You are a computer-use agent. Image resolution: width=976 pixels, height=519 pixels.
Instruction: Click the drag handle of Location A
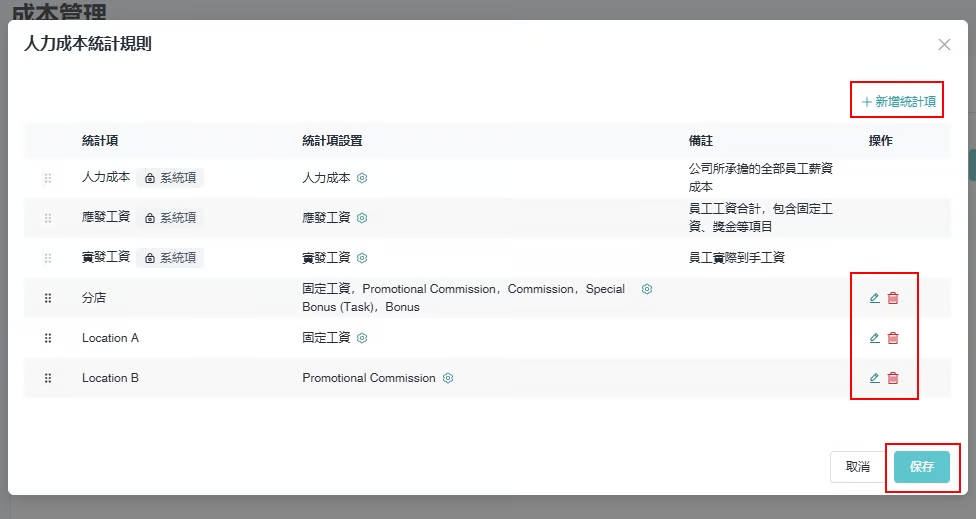[47, 338]
